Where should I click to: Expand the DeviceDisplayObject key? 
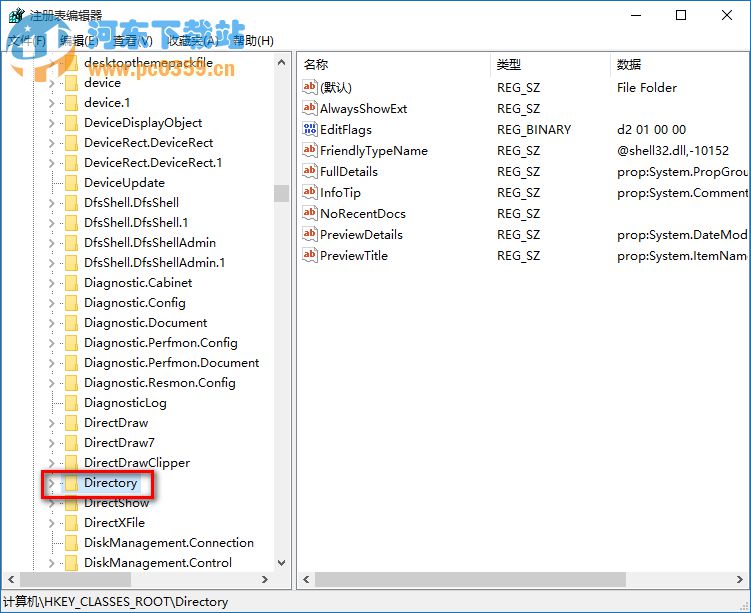[x=51, y=123]
